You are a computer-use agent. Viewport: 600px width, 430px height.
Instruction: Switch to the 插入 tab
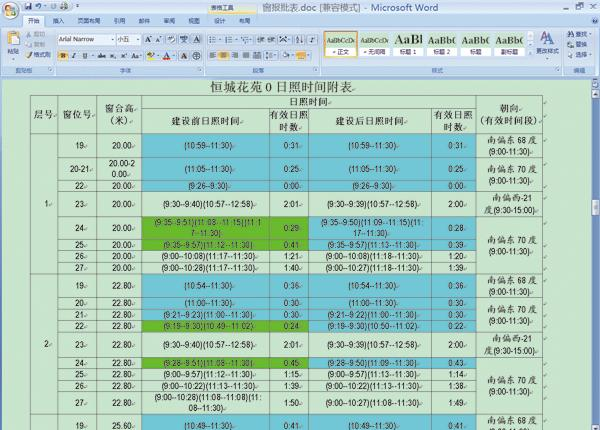point(58,21)
